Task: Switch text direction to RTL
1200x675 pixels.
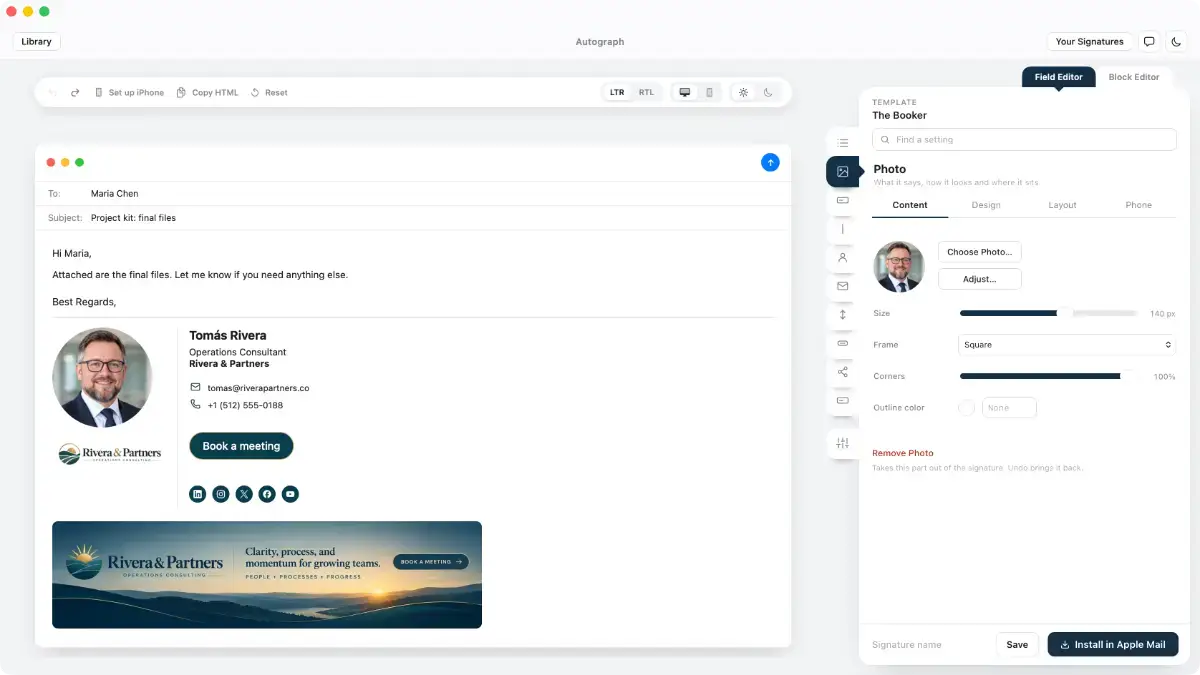Action: 646,92
